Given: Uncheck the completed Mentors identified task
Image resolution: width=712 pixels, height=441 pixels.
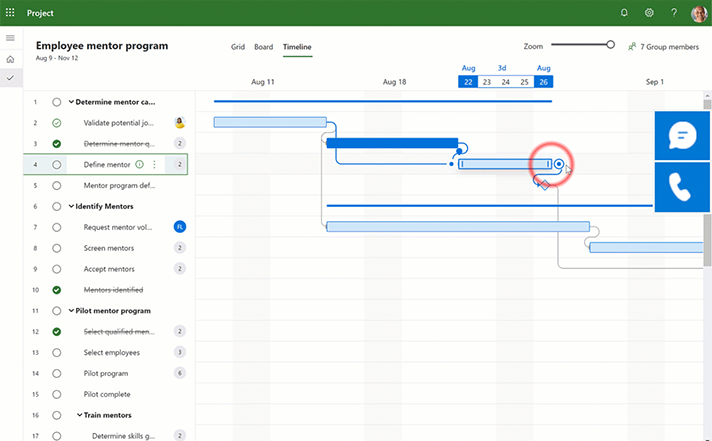Looking at the screenshot, I should pyautogui.click(x=56, y=290).
